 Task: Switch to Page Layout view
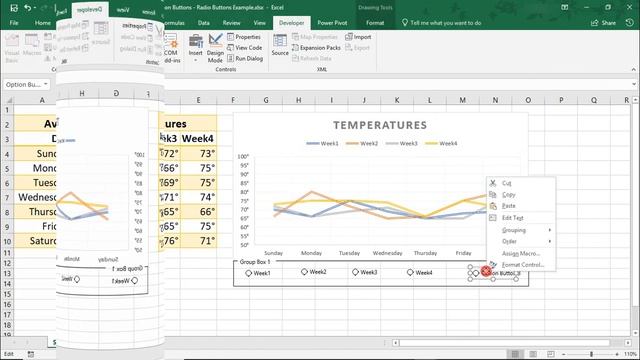point(533,354)
